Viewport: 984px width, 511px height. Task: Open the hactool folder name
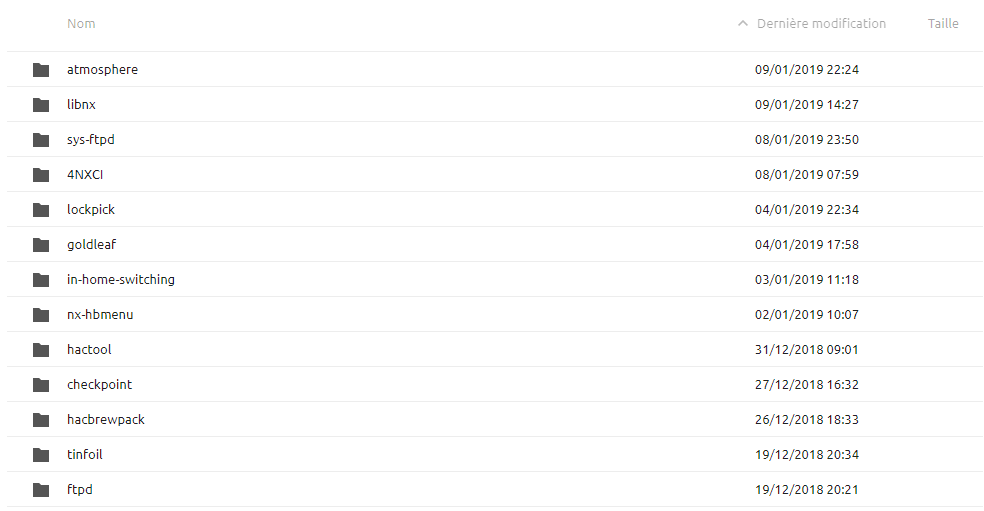[89, 350]
